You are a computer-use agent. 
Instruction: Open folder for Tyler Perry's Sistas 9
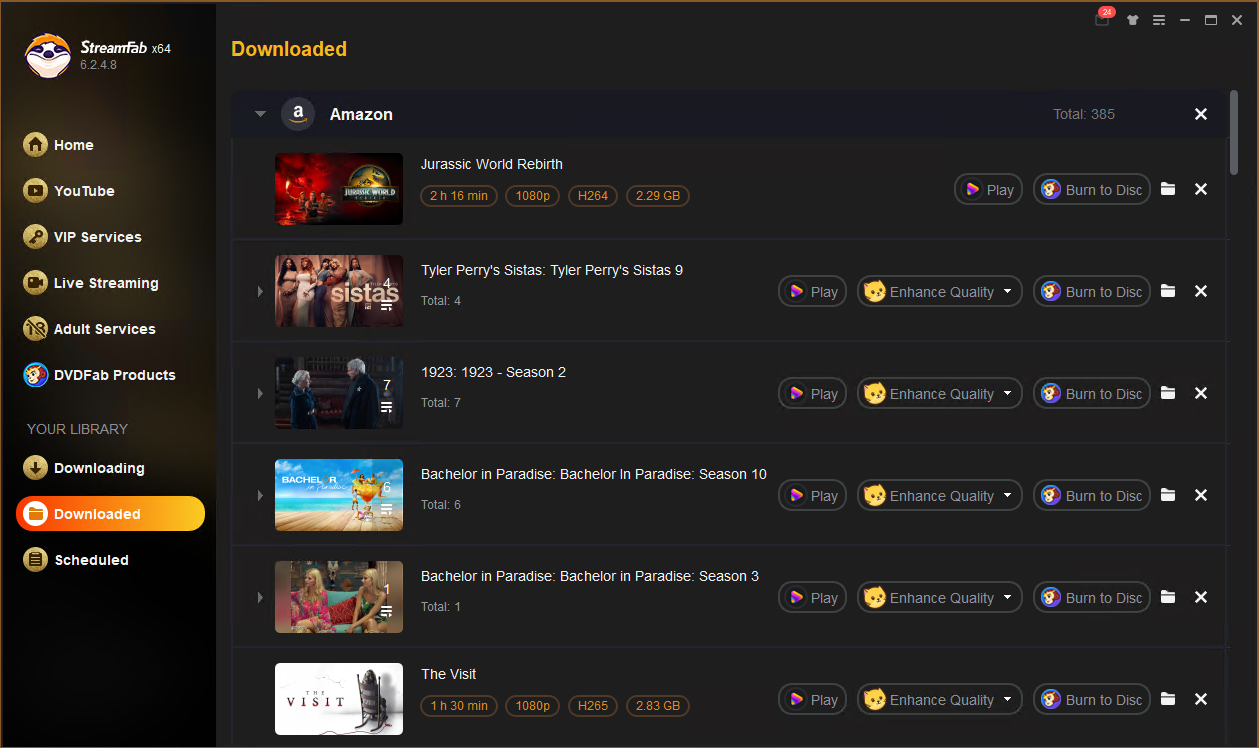tap(1168, 291)
